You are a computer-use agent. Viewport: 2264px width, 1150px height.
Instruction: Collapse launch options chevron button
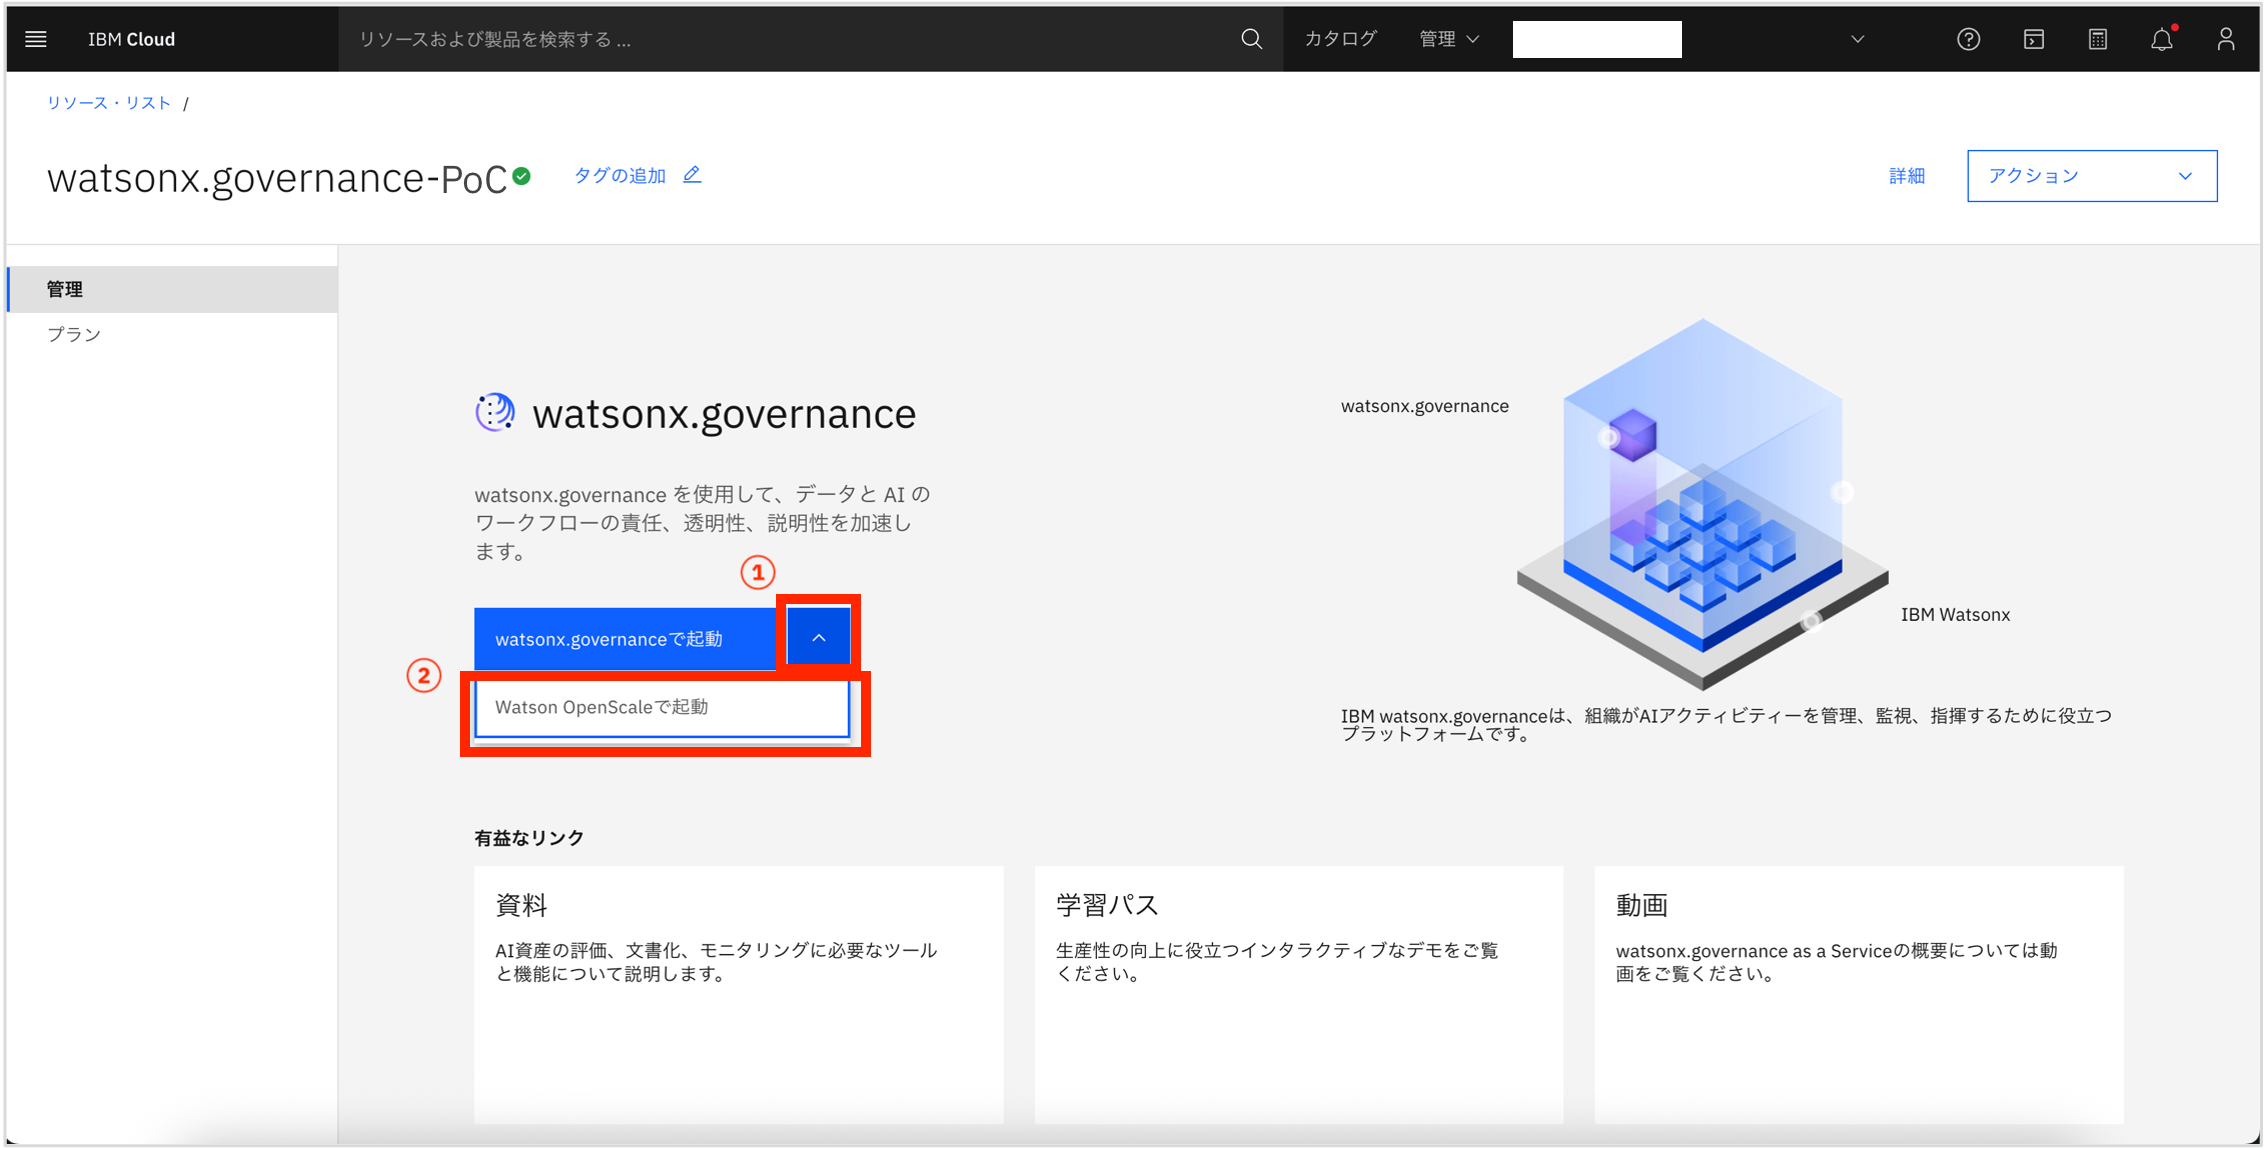(x=818, y=638)
